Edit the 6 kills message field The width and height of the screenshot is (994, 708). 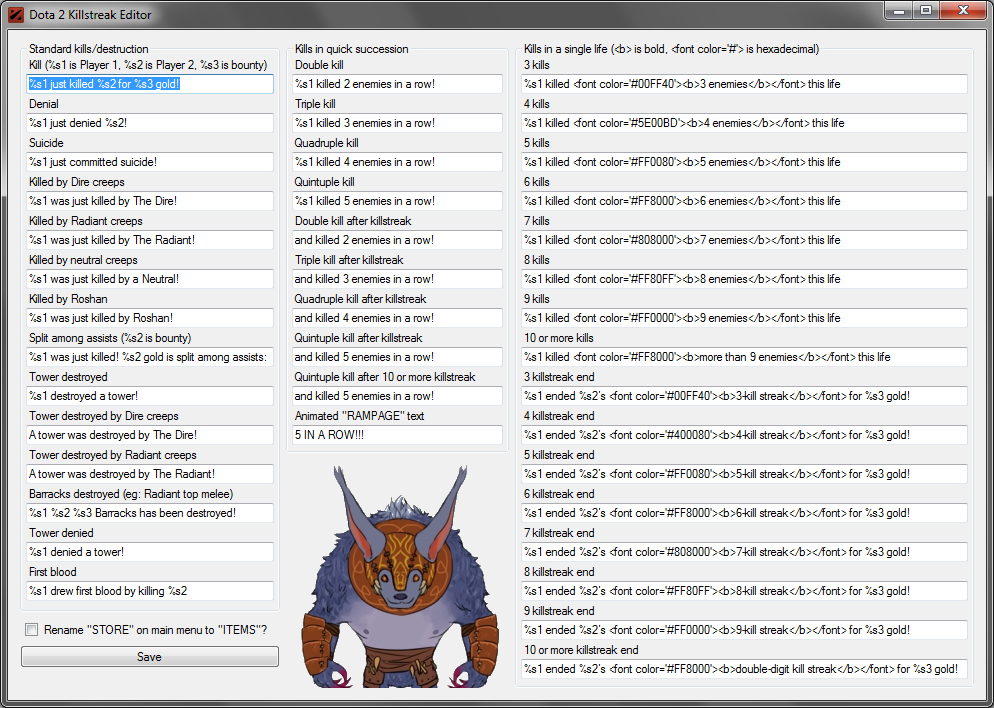pyautogui.click(x=745, y=201)
